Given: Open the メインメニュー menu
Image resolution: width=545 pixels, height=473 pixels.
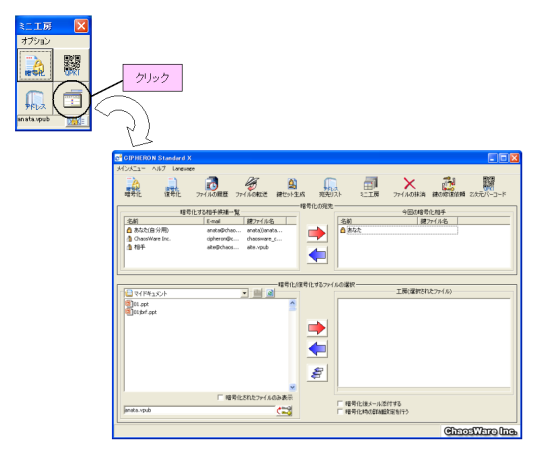Looking at the screenshot, I should click(131, 169).
